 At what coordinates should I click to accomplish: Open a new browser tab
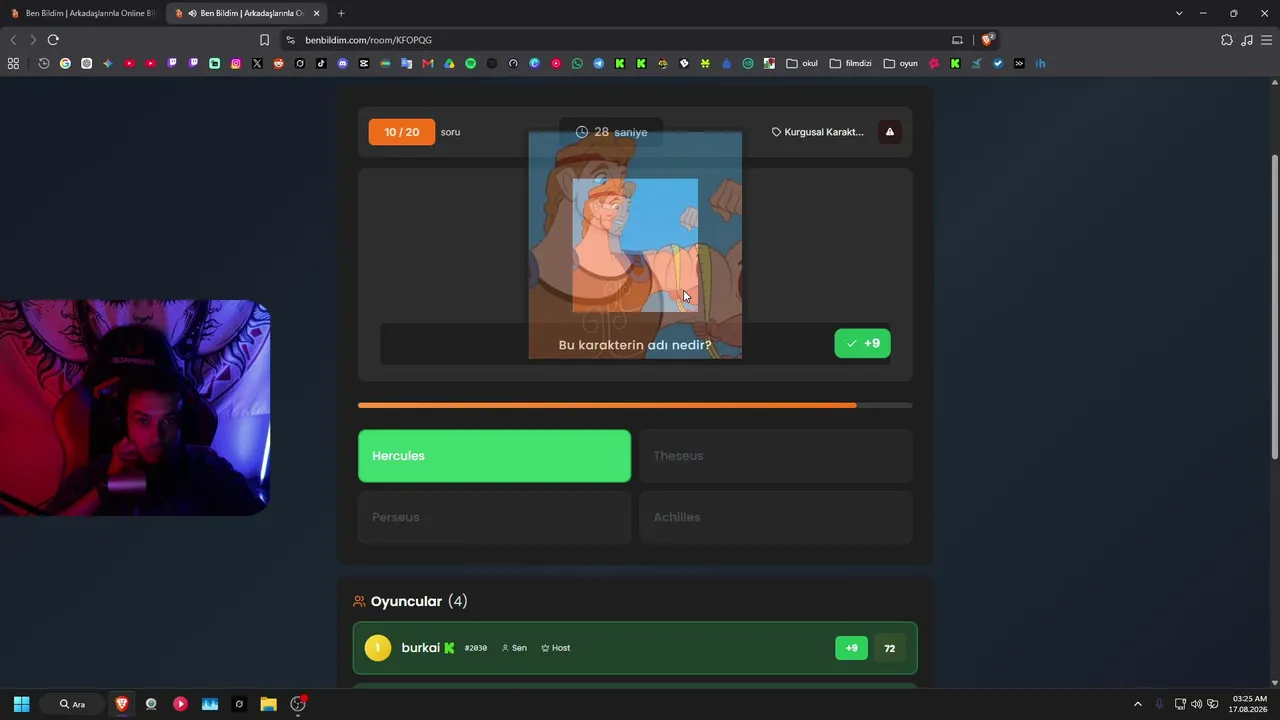pos(341,13)
